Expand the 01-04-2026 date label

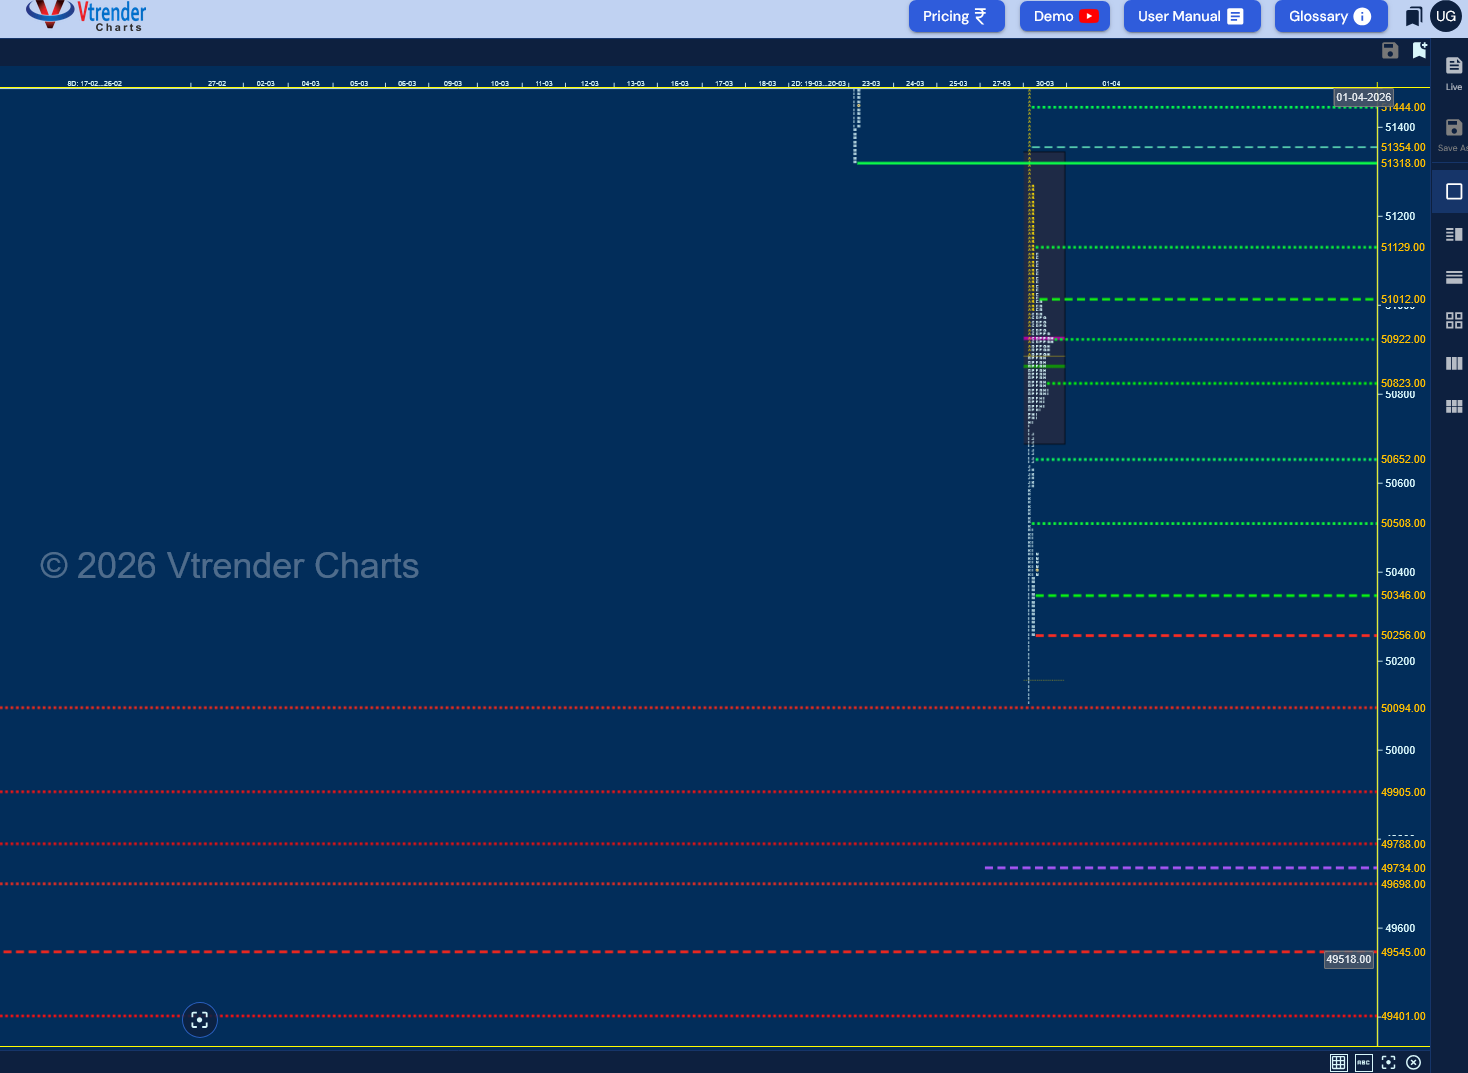[1363, 96]
